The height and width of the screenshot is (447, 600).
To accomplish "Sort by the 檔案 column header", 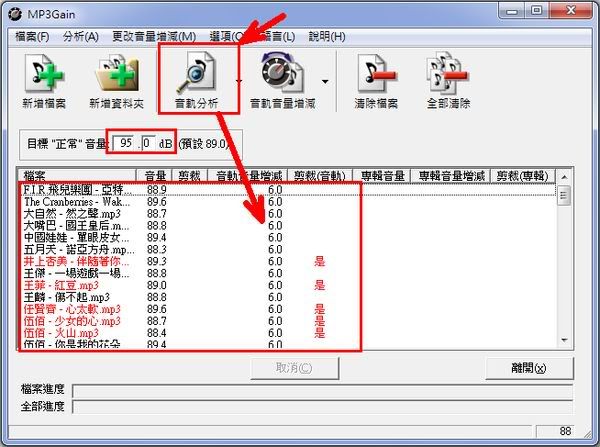I will 78,176.
